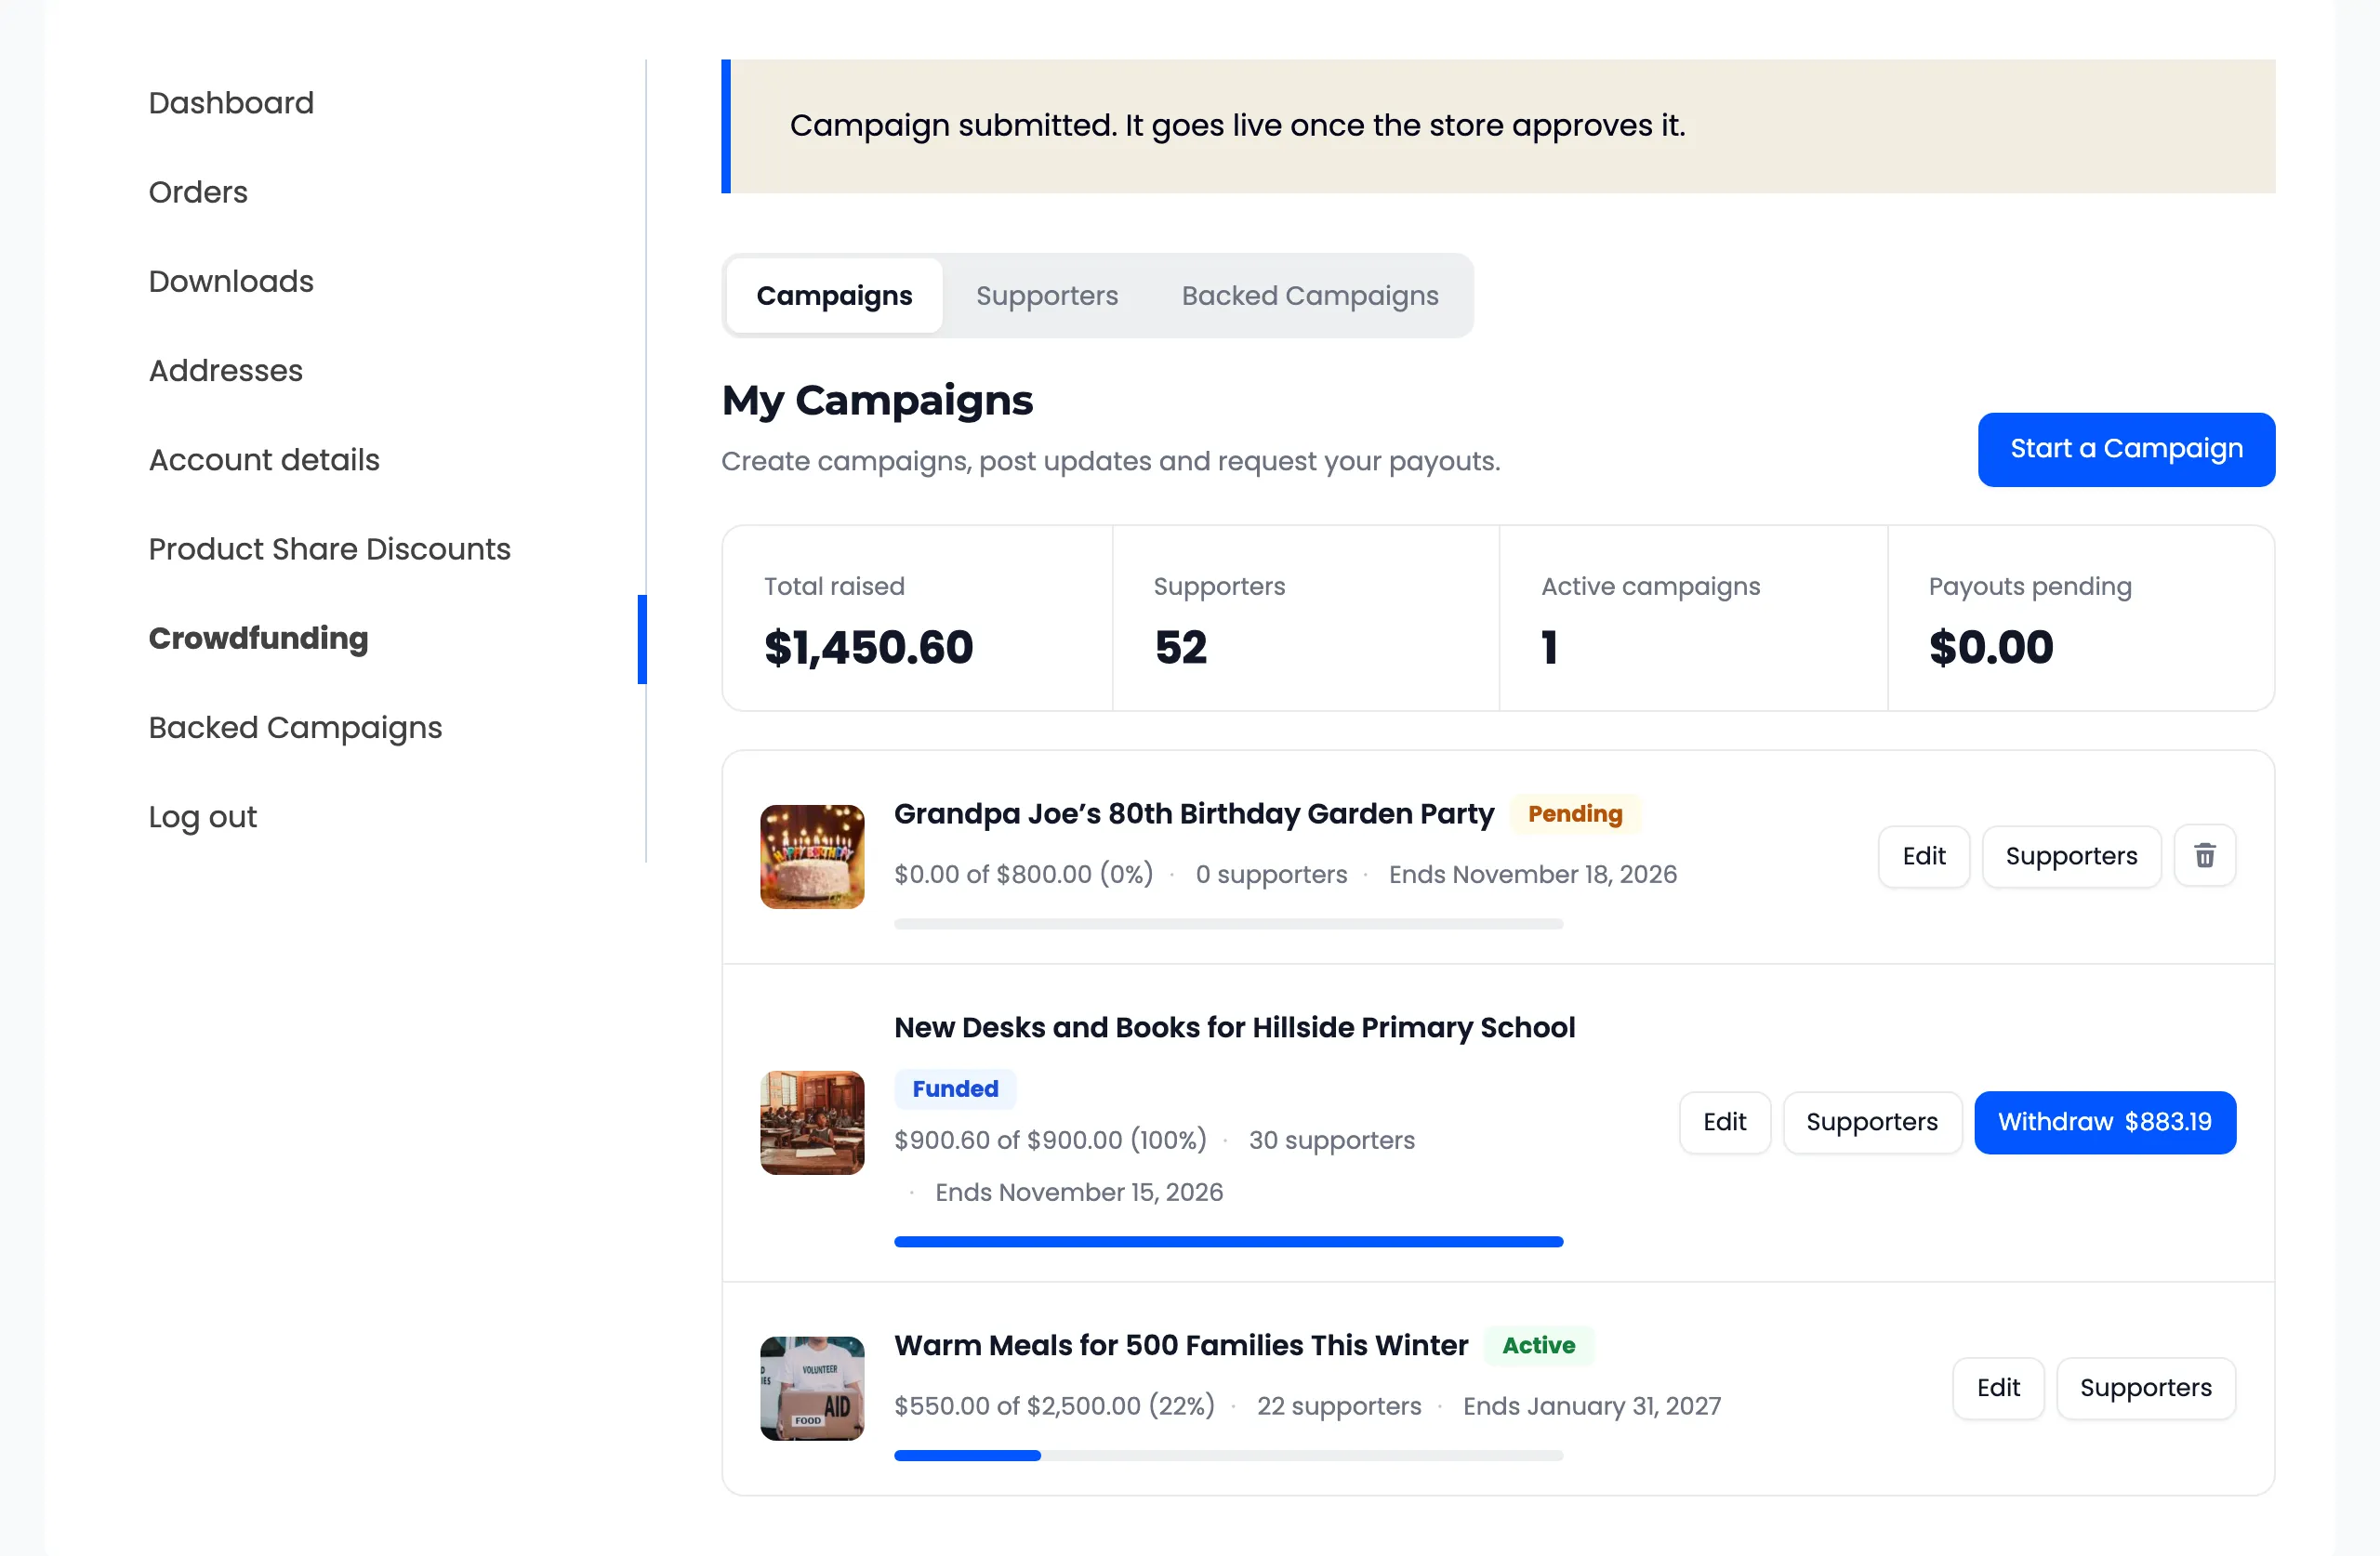Image resolution: width=2380 pixels, height=1556 pixels.
Task: Edit the Grandpa Joe's Birthday campaign
Action: click(x=1923, y=856)
